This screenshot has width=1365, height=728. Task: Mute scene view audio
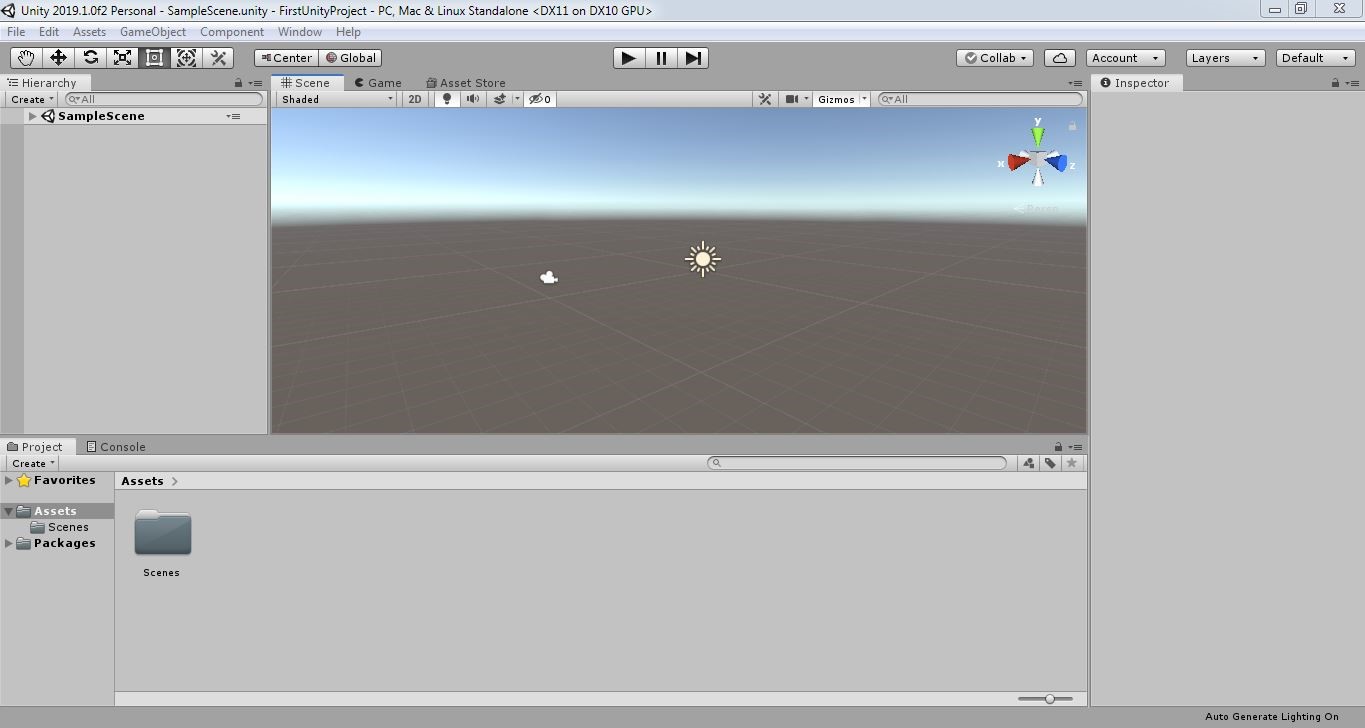tap(472, 99)
